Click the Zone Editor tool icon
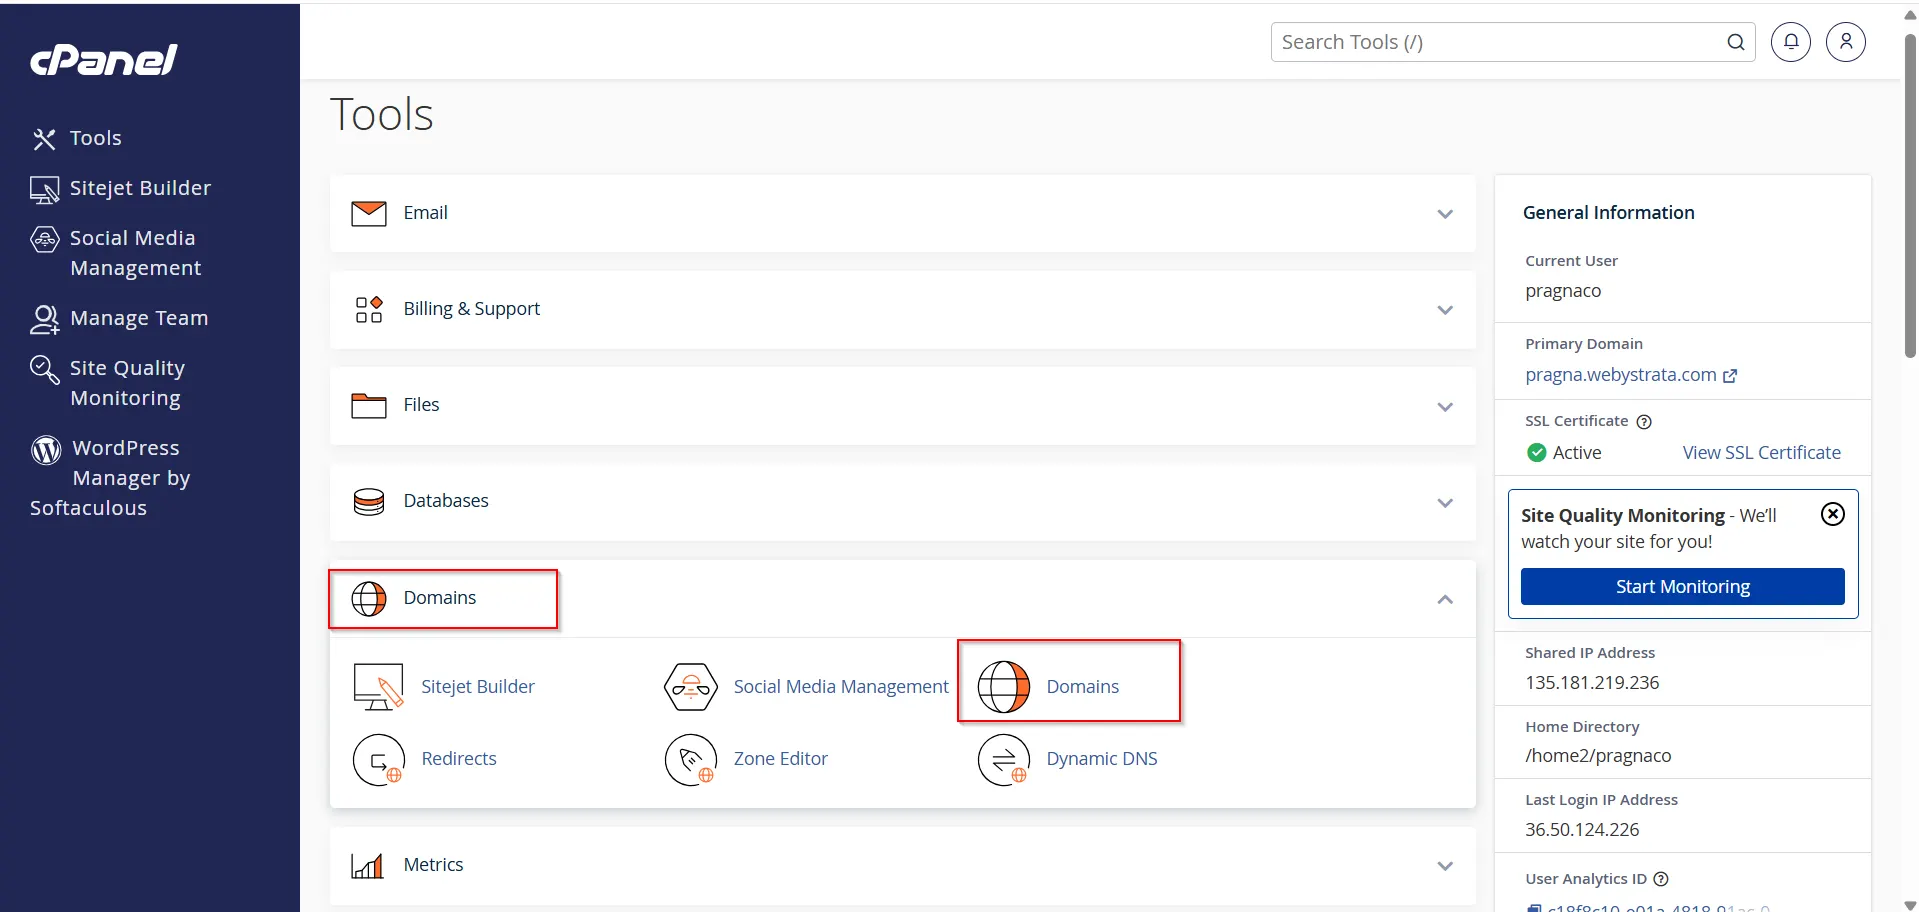This screenshot has width=1919, height=912. (691, 760)
